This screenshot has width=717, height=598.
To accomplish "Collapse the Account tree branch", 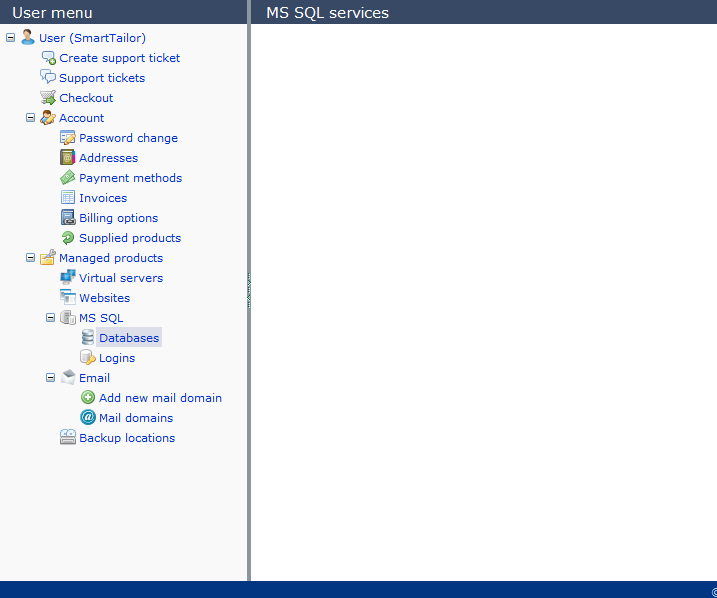I will tap(30, 118).
